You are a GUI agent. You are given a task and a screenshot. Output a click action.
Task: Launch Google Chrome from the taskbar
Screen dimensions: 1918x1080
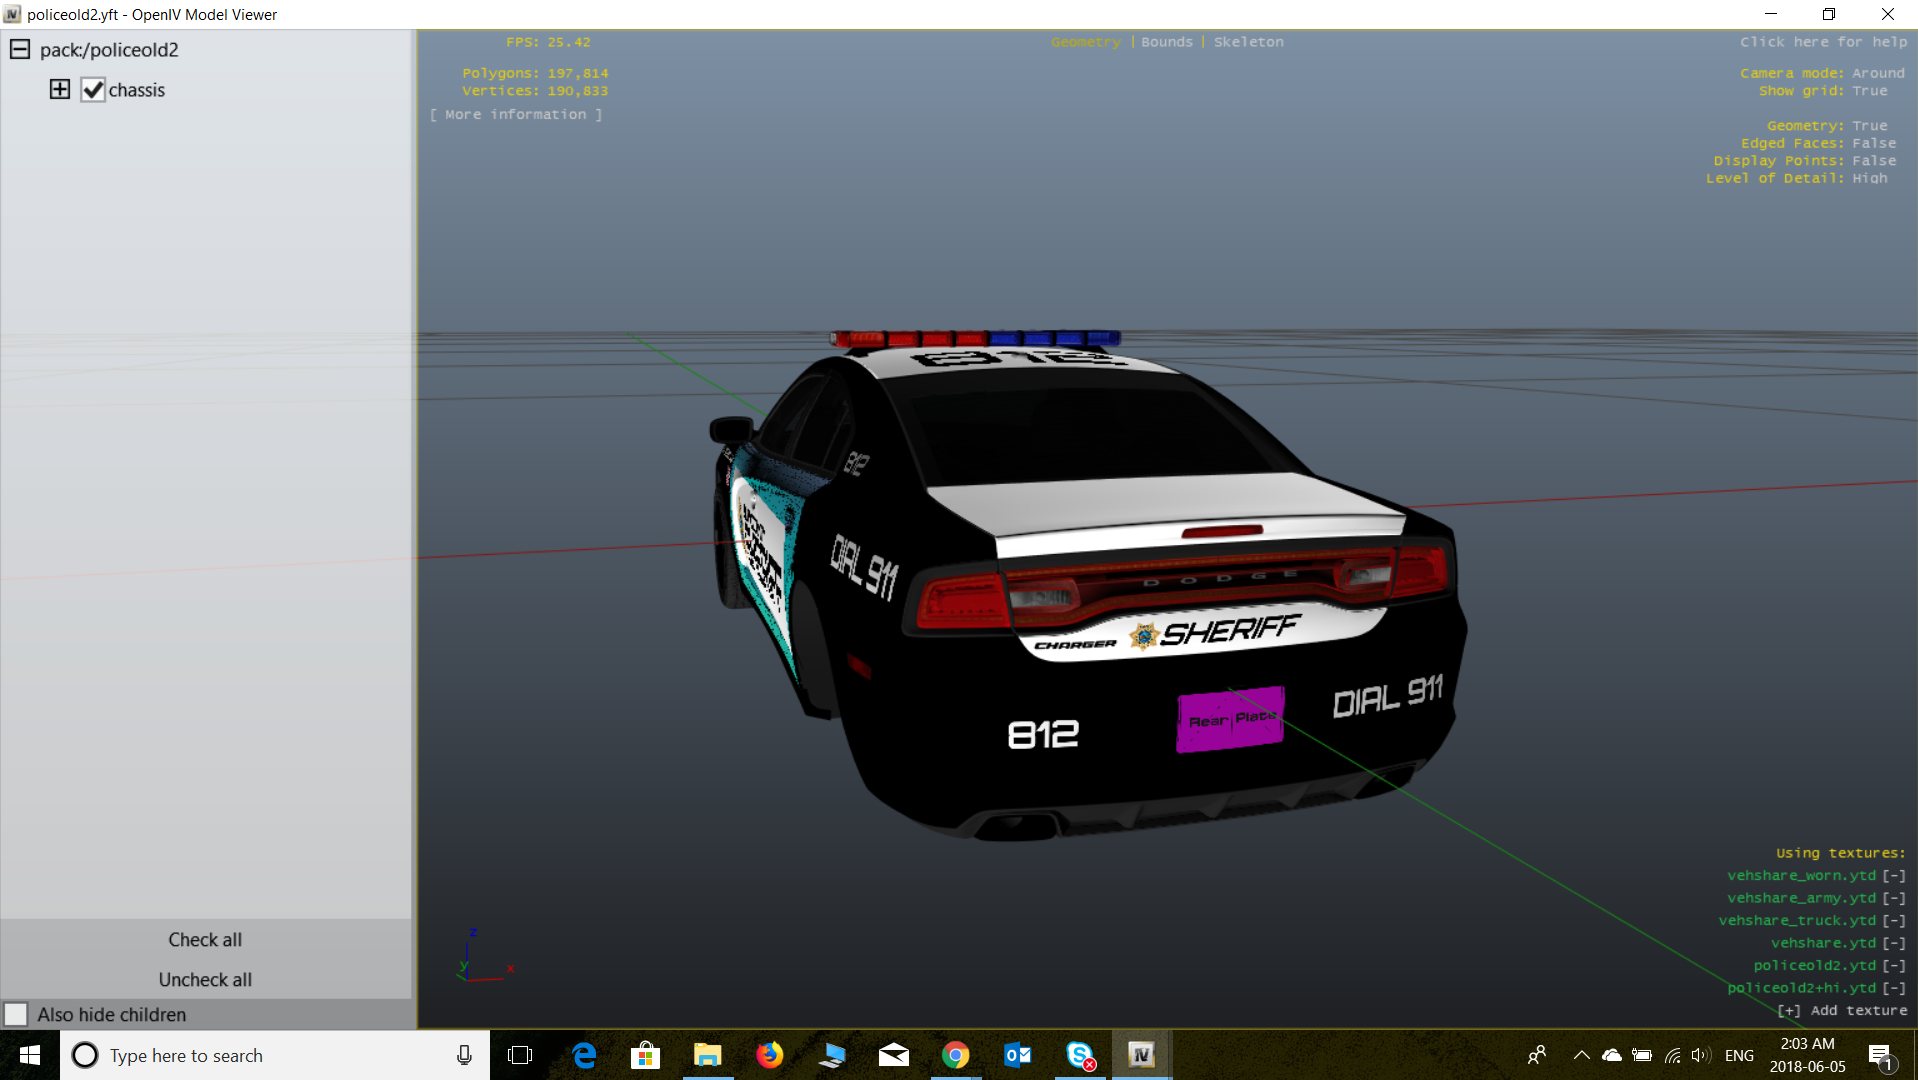956,1055
